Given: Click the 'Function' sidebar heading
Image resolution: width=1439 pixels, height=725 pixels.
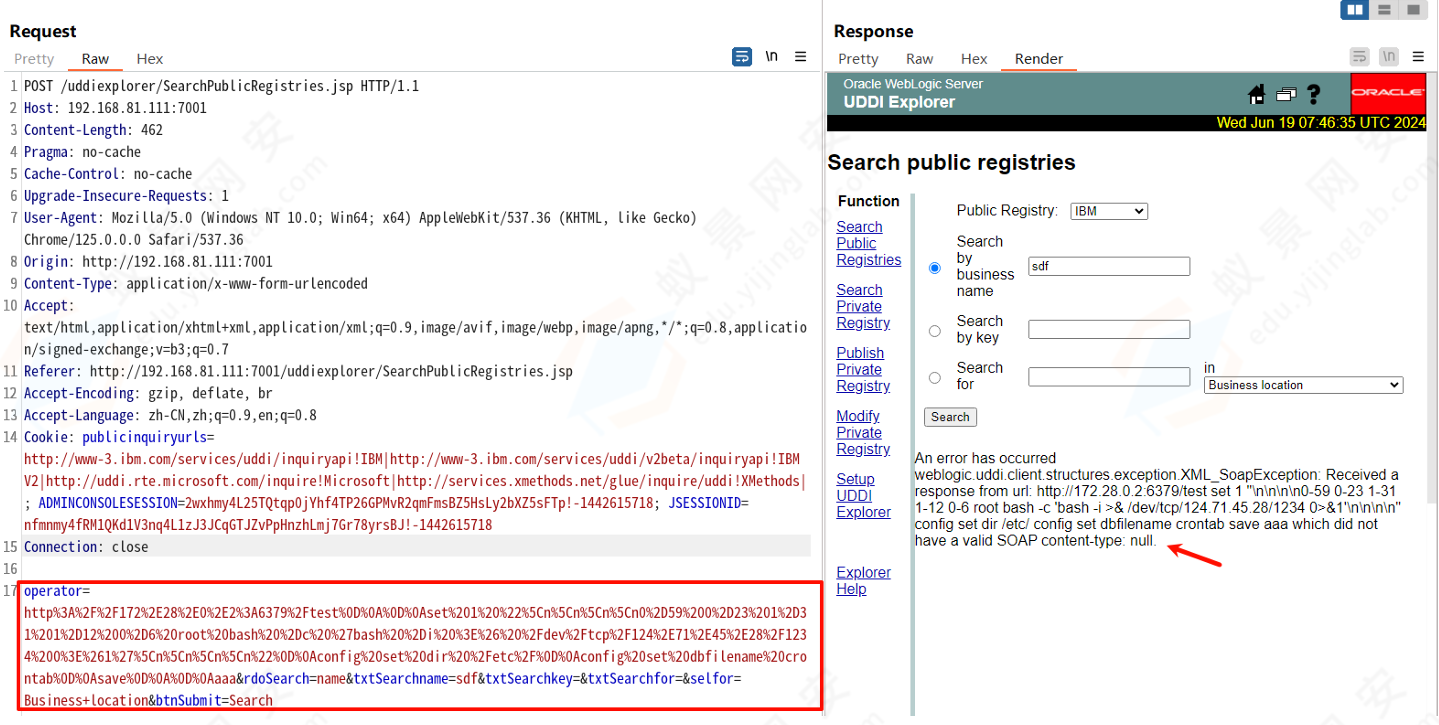Looking at the screenshot, I should click(x=869, y=201).
